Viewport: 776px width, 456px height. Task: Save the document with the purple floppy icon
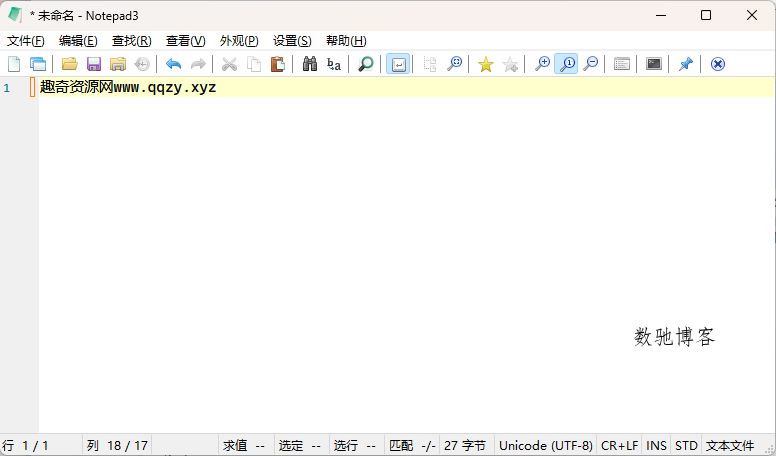[94, 64]
